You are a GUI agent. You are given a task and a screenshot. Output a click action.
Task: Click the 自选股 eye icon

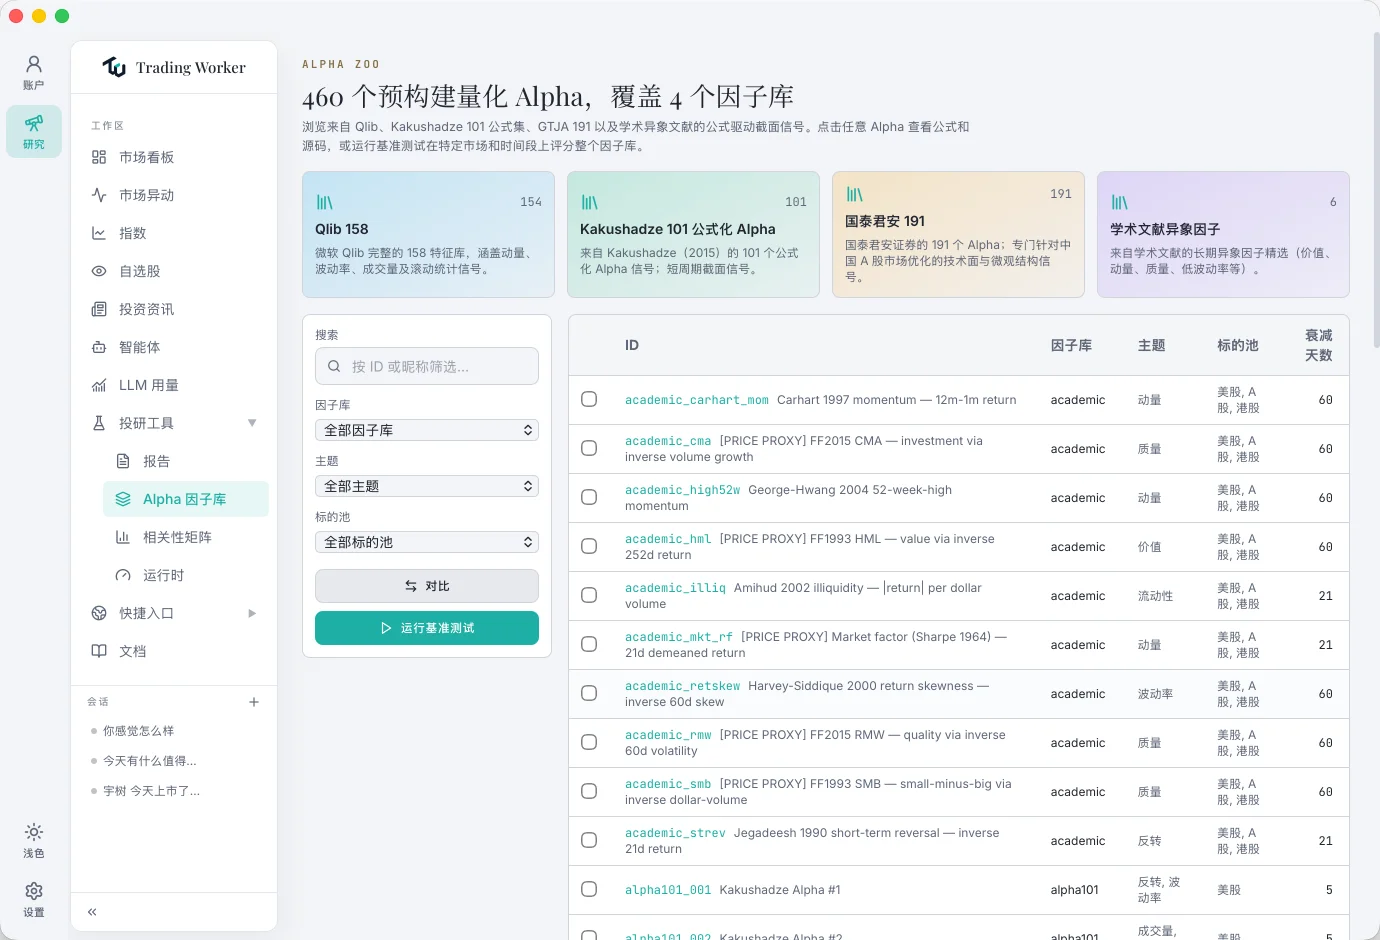[x=99, y=271]
